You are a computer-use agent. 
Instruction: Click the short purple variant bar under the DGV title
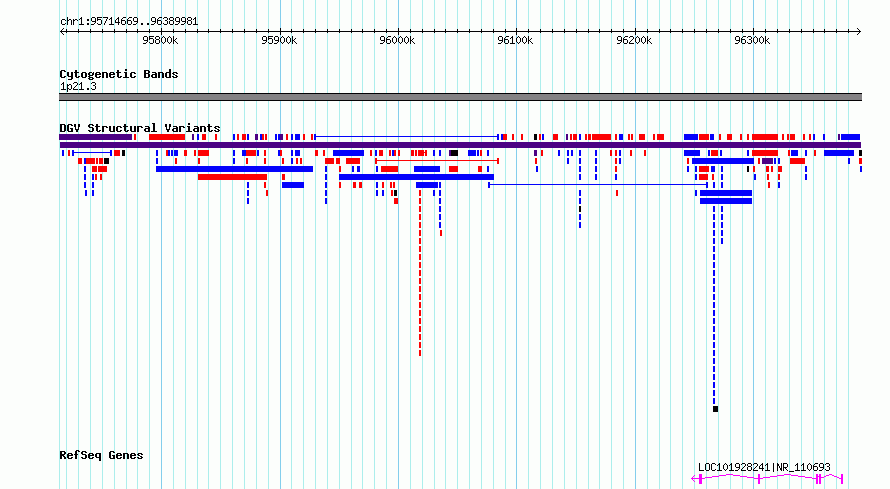pyautogui.click(x=95, y=137)
